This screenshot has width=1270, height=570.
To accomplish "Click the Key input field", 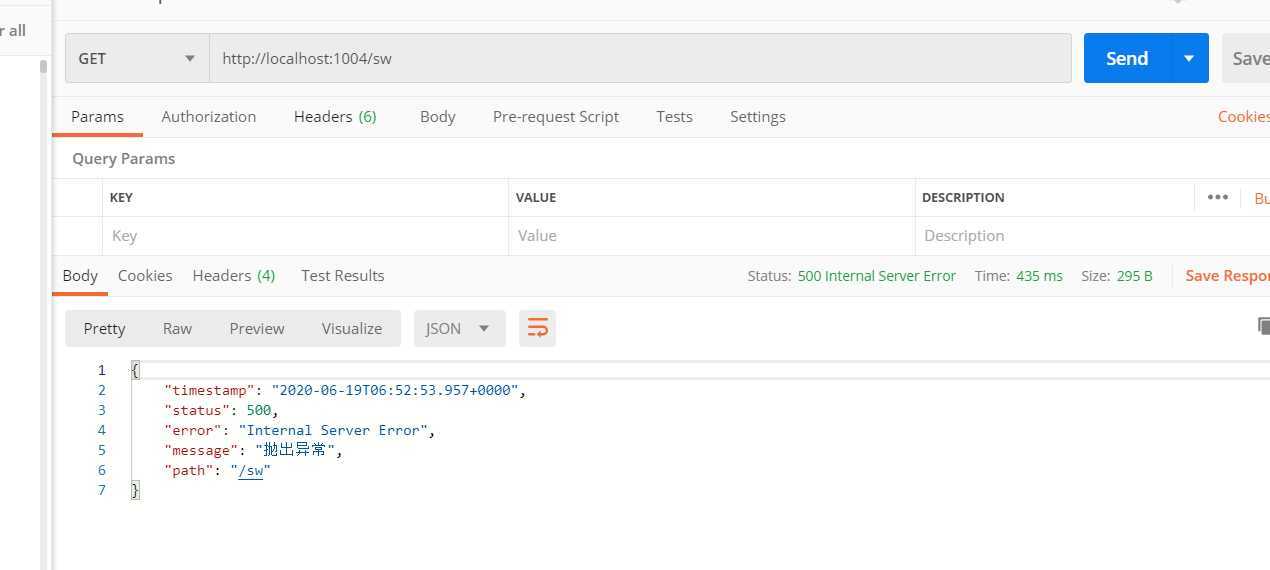I will pos(305,236).
